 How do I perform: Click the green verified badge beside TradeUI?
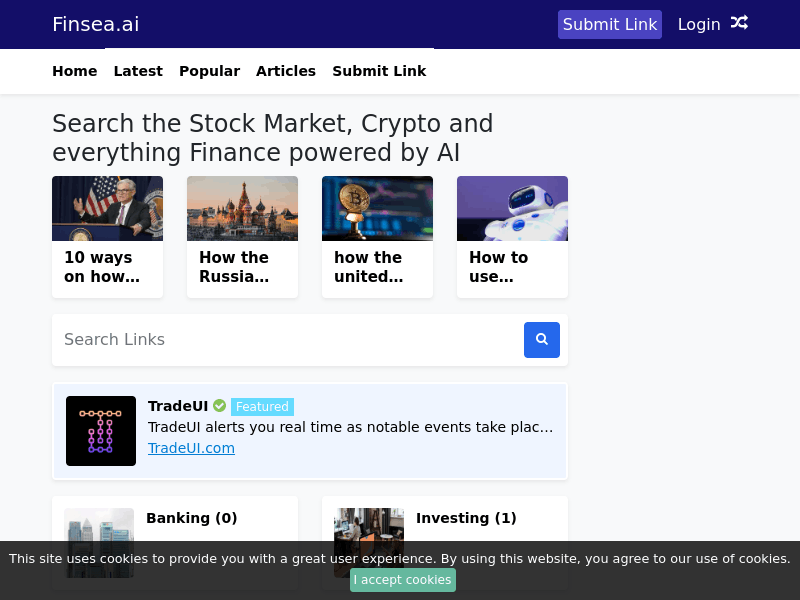219,406
